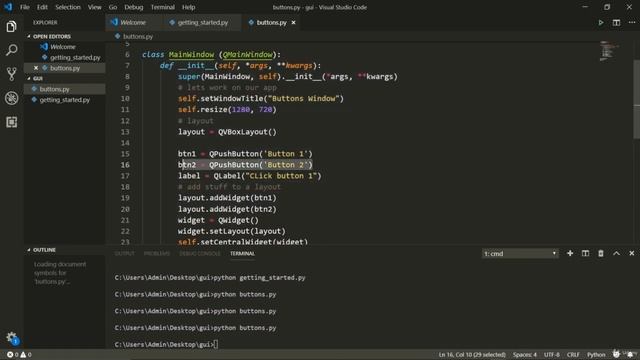Viewport: 640px width, 360px height.
Task: Kill terminal with trash icon
Action: [x=601, y=253]
